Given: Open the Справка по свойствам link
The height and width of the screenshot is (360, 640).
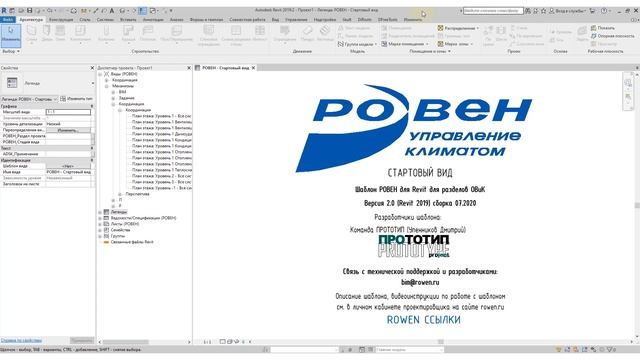Looking at the screenshot, I should click(x=21, y=340).
